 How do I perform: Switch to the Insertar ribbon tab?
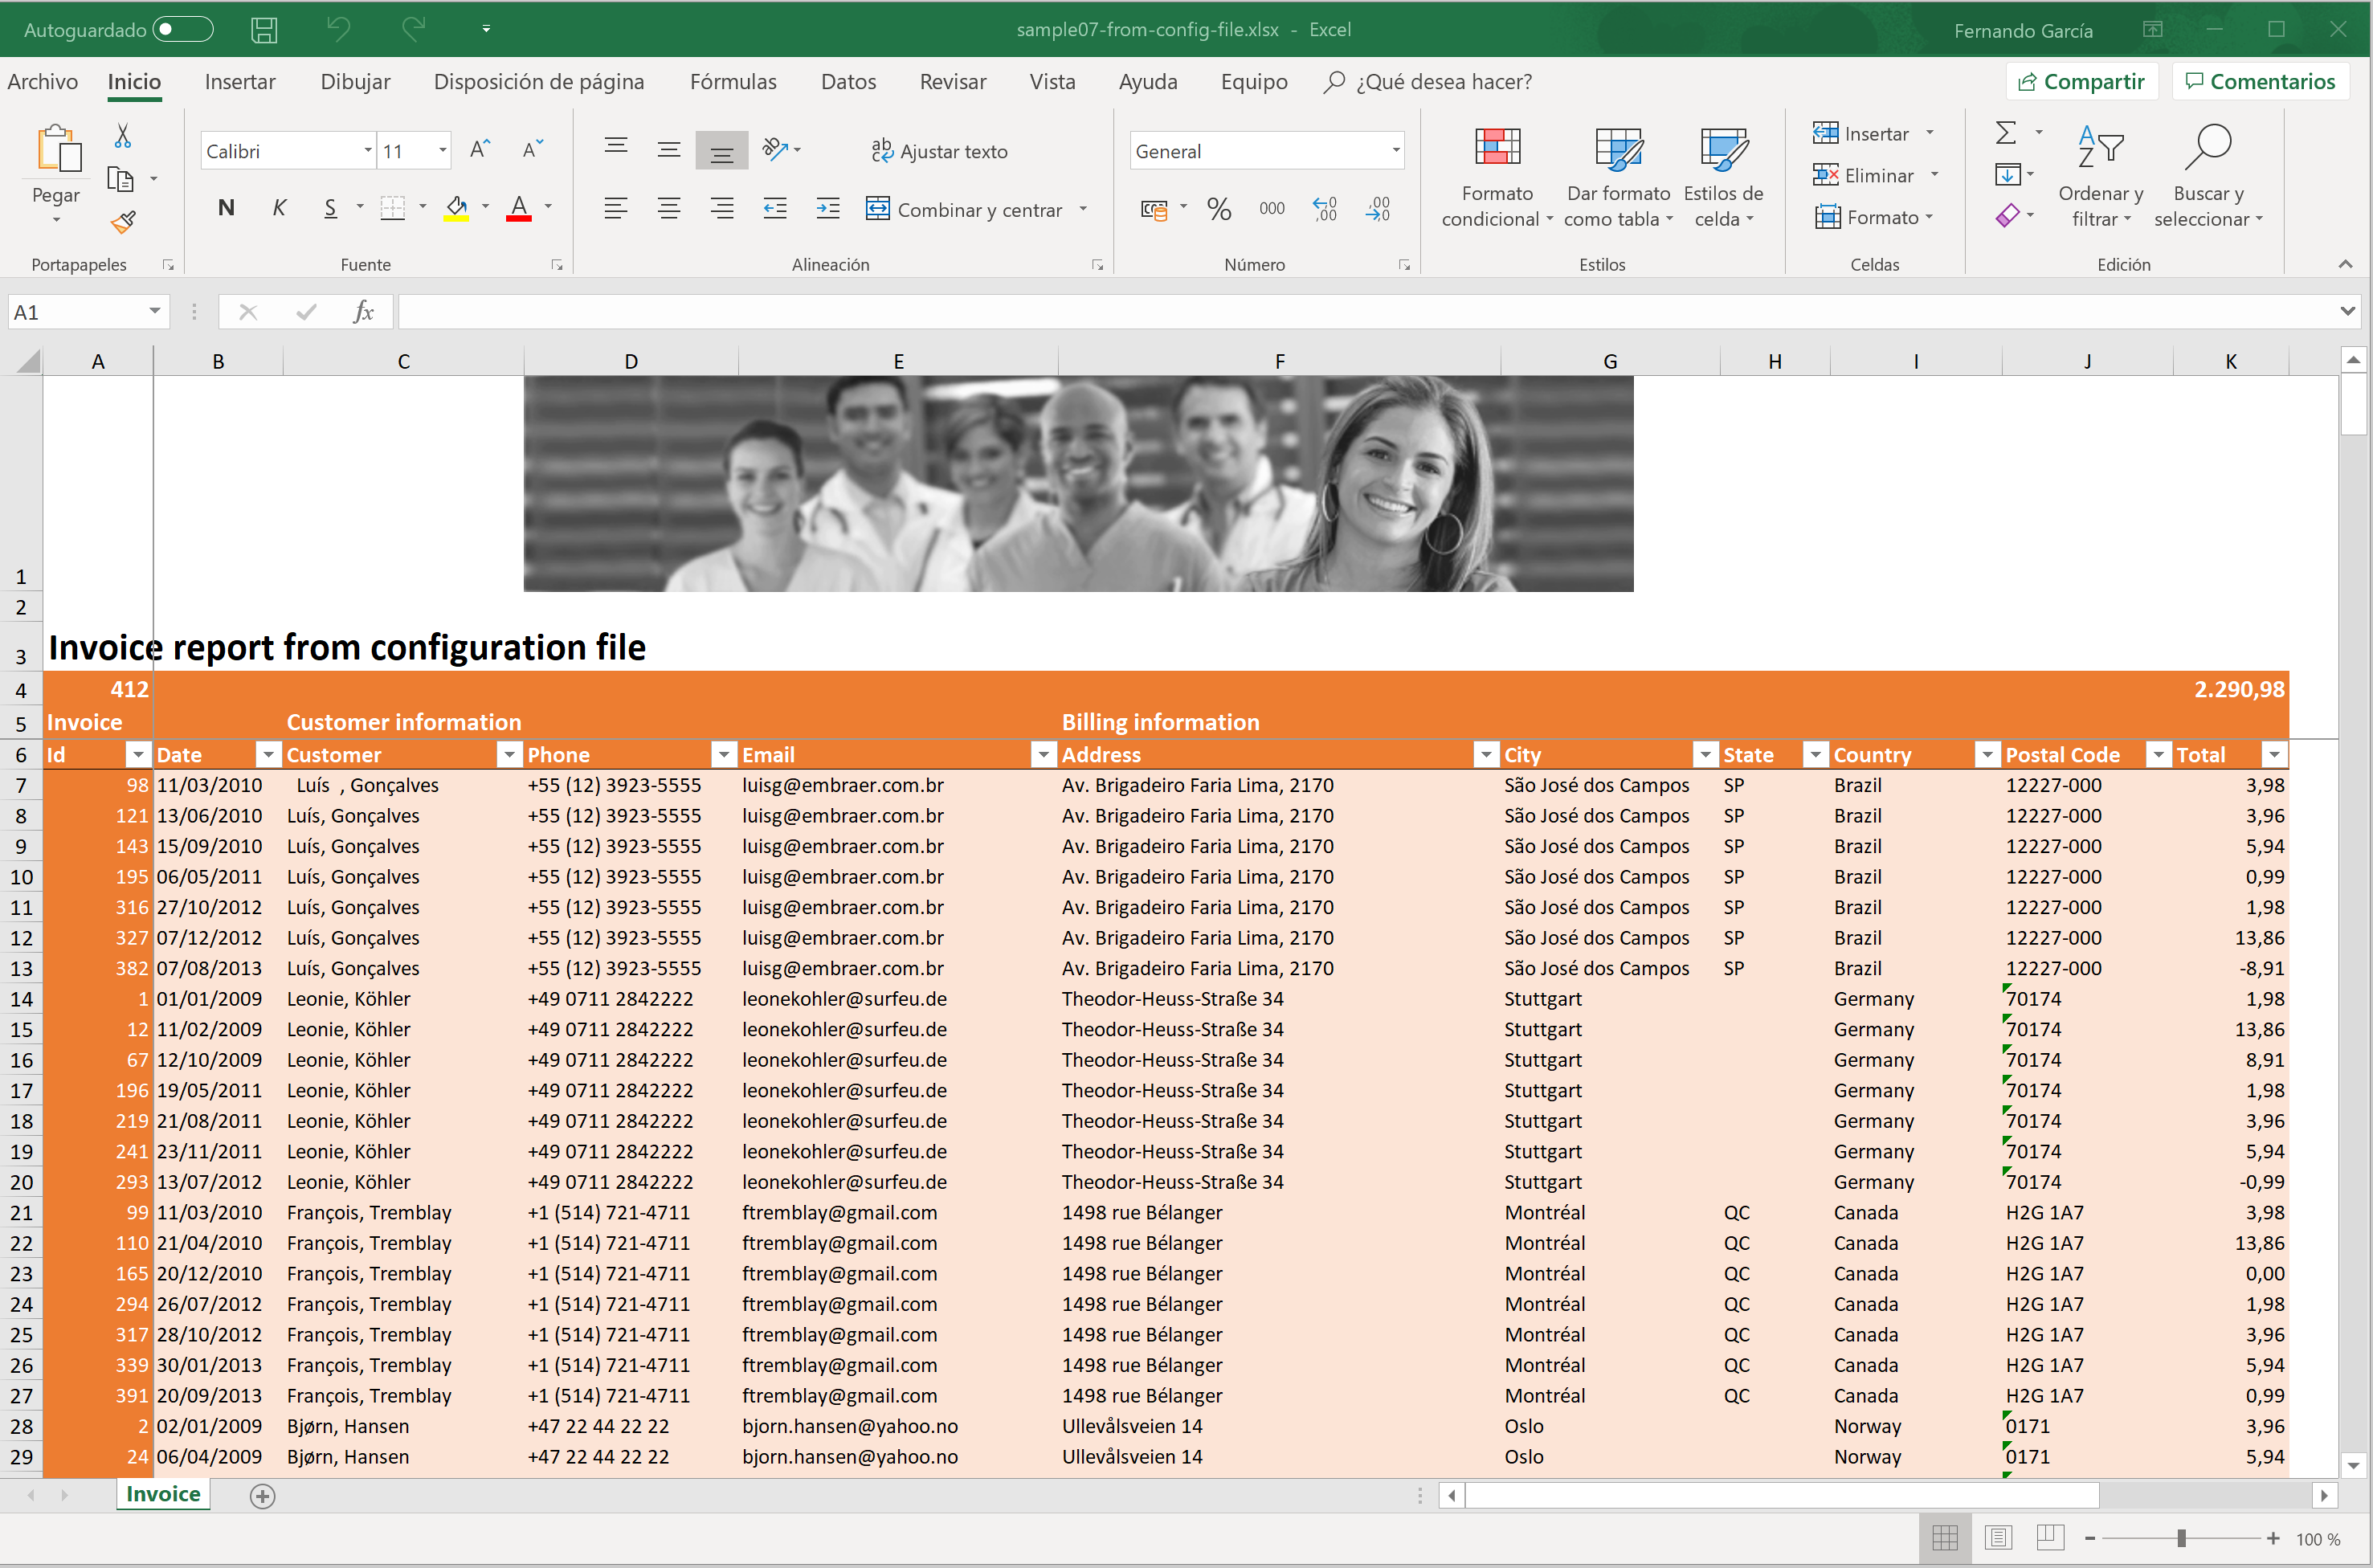240,82
